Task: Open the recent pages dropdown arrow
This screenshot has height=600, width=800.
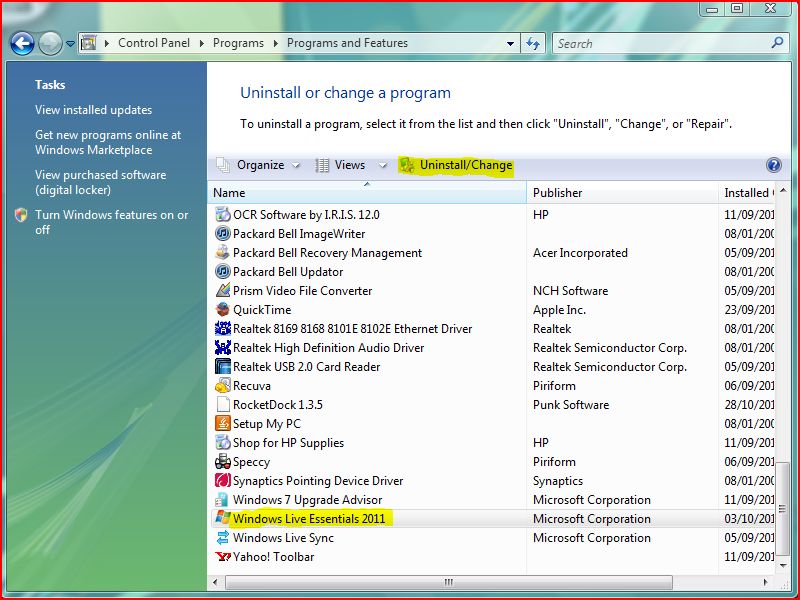Action: click(70, 44)
